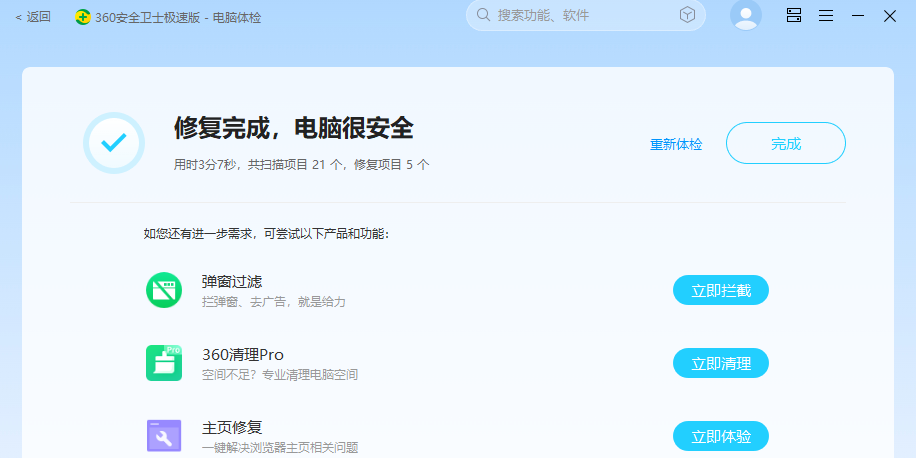Viewport: 916px width, 458px height.
Task: Click the magnifier icon in search bar
Action: (x=484, y=15)
